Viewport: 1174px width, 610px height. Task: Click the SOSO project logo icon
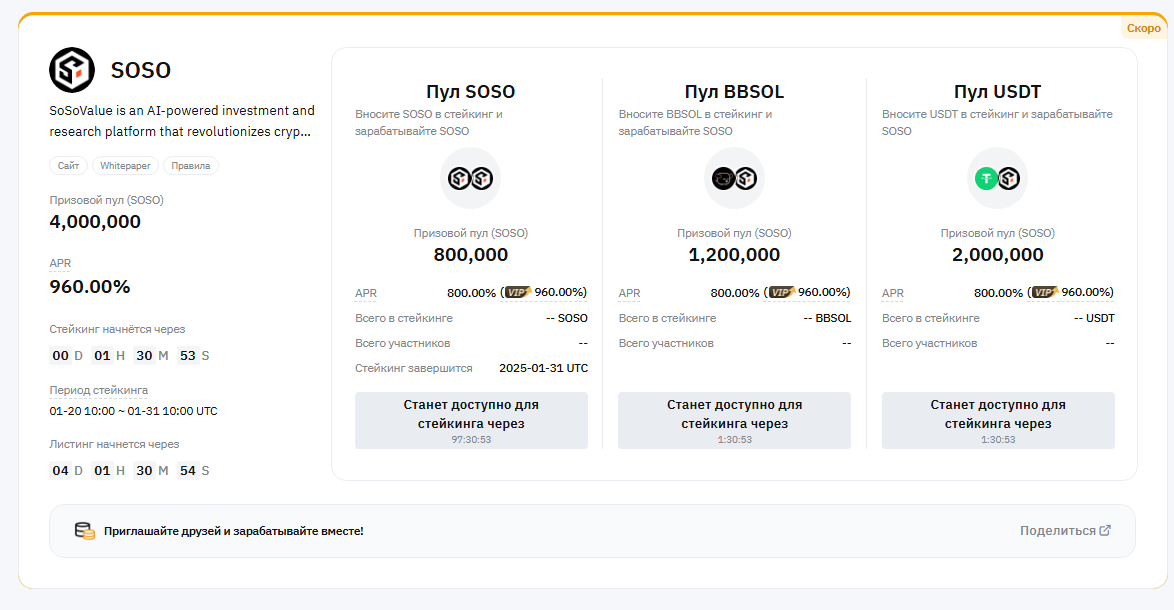click(72, 70)
